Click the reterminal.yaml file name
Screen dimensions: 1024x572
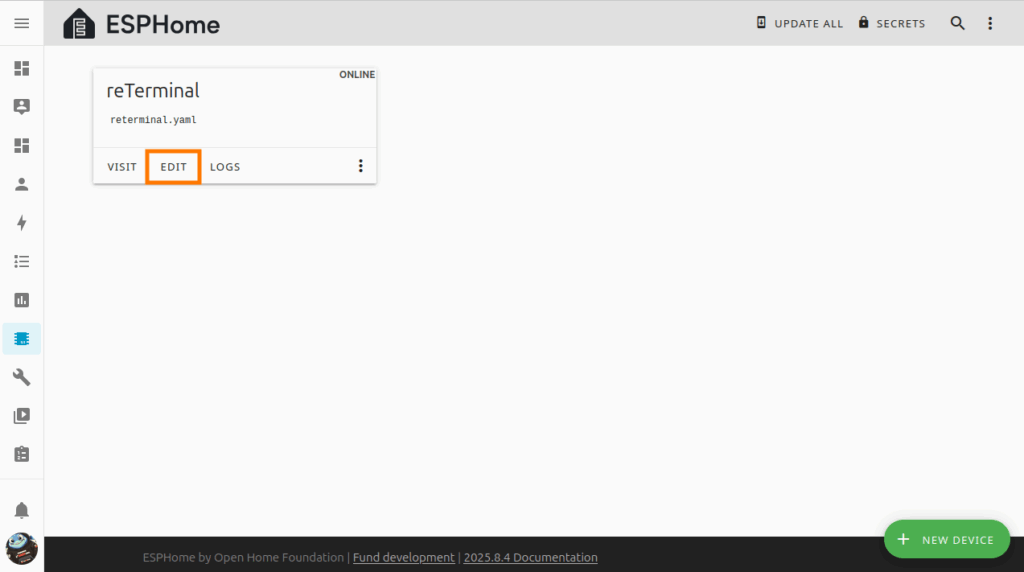point(153,119)
